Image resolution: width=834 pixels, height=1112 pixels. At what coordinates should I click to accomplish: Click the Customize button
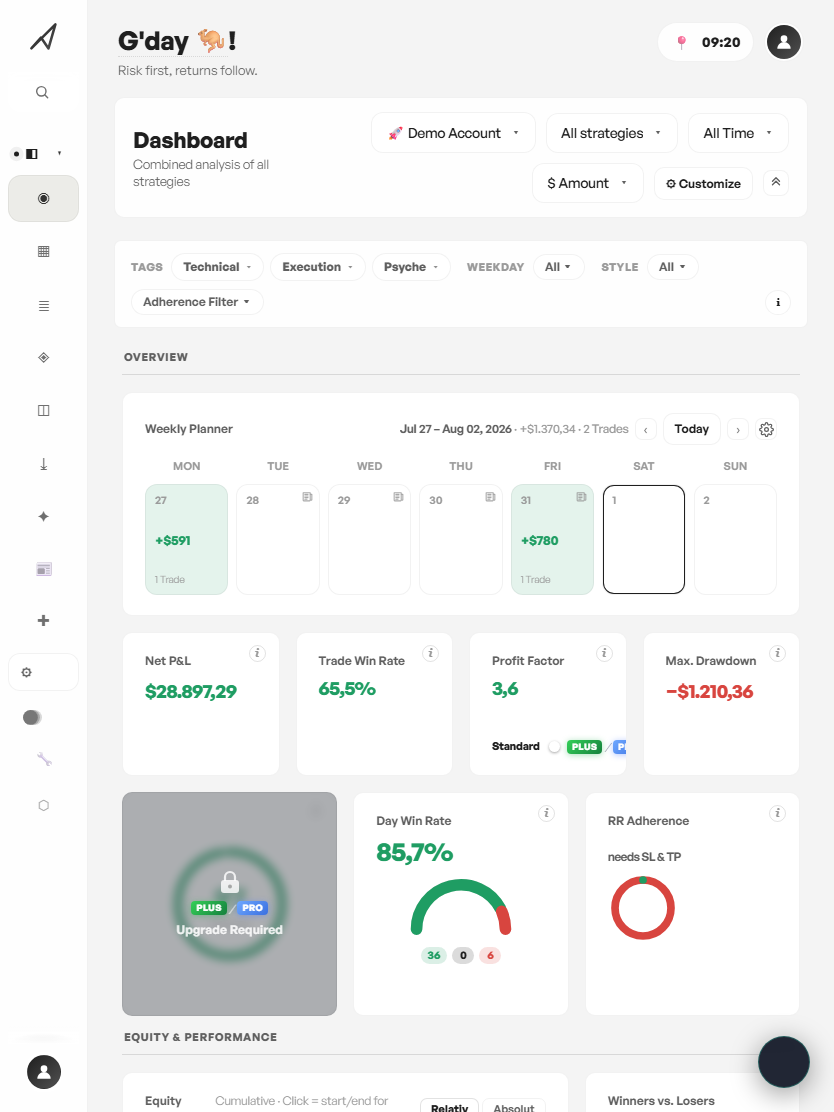tap(703, 184)
